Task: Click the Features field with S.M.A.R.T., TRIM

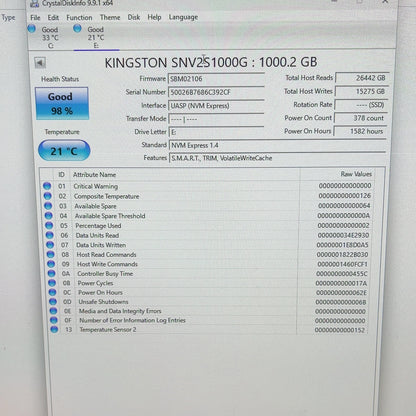Action: pyautogui.click(x=278, y=158)
